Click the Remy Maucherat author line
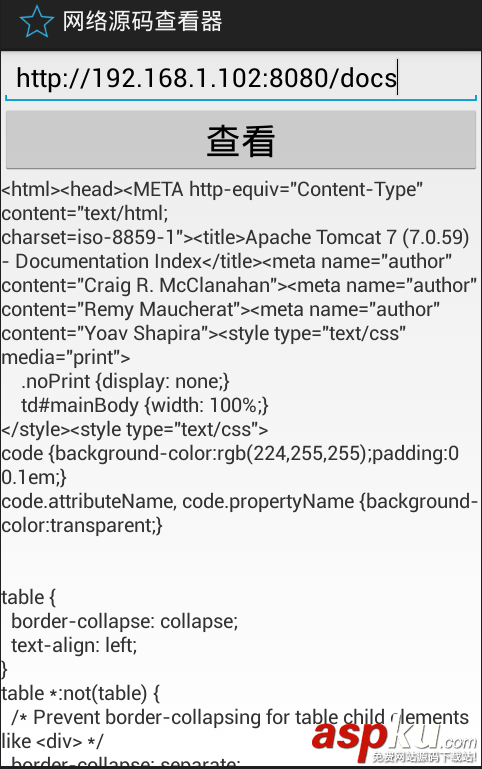 220,309
